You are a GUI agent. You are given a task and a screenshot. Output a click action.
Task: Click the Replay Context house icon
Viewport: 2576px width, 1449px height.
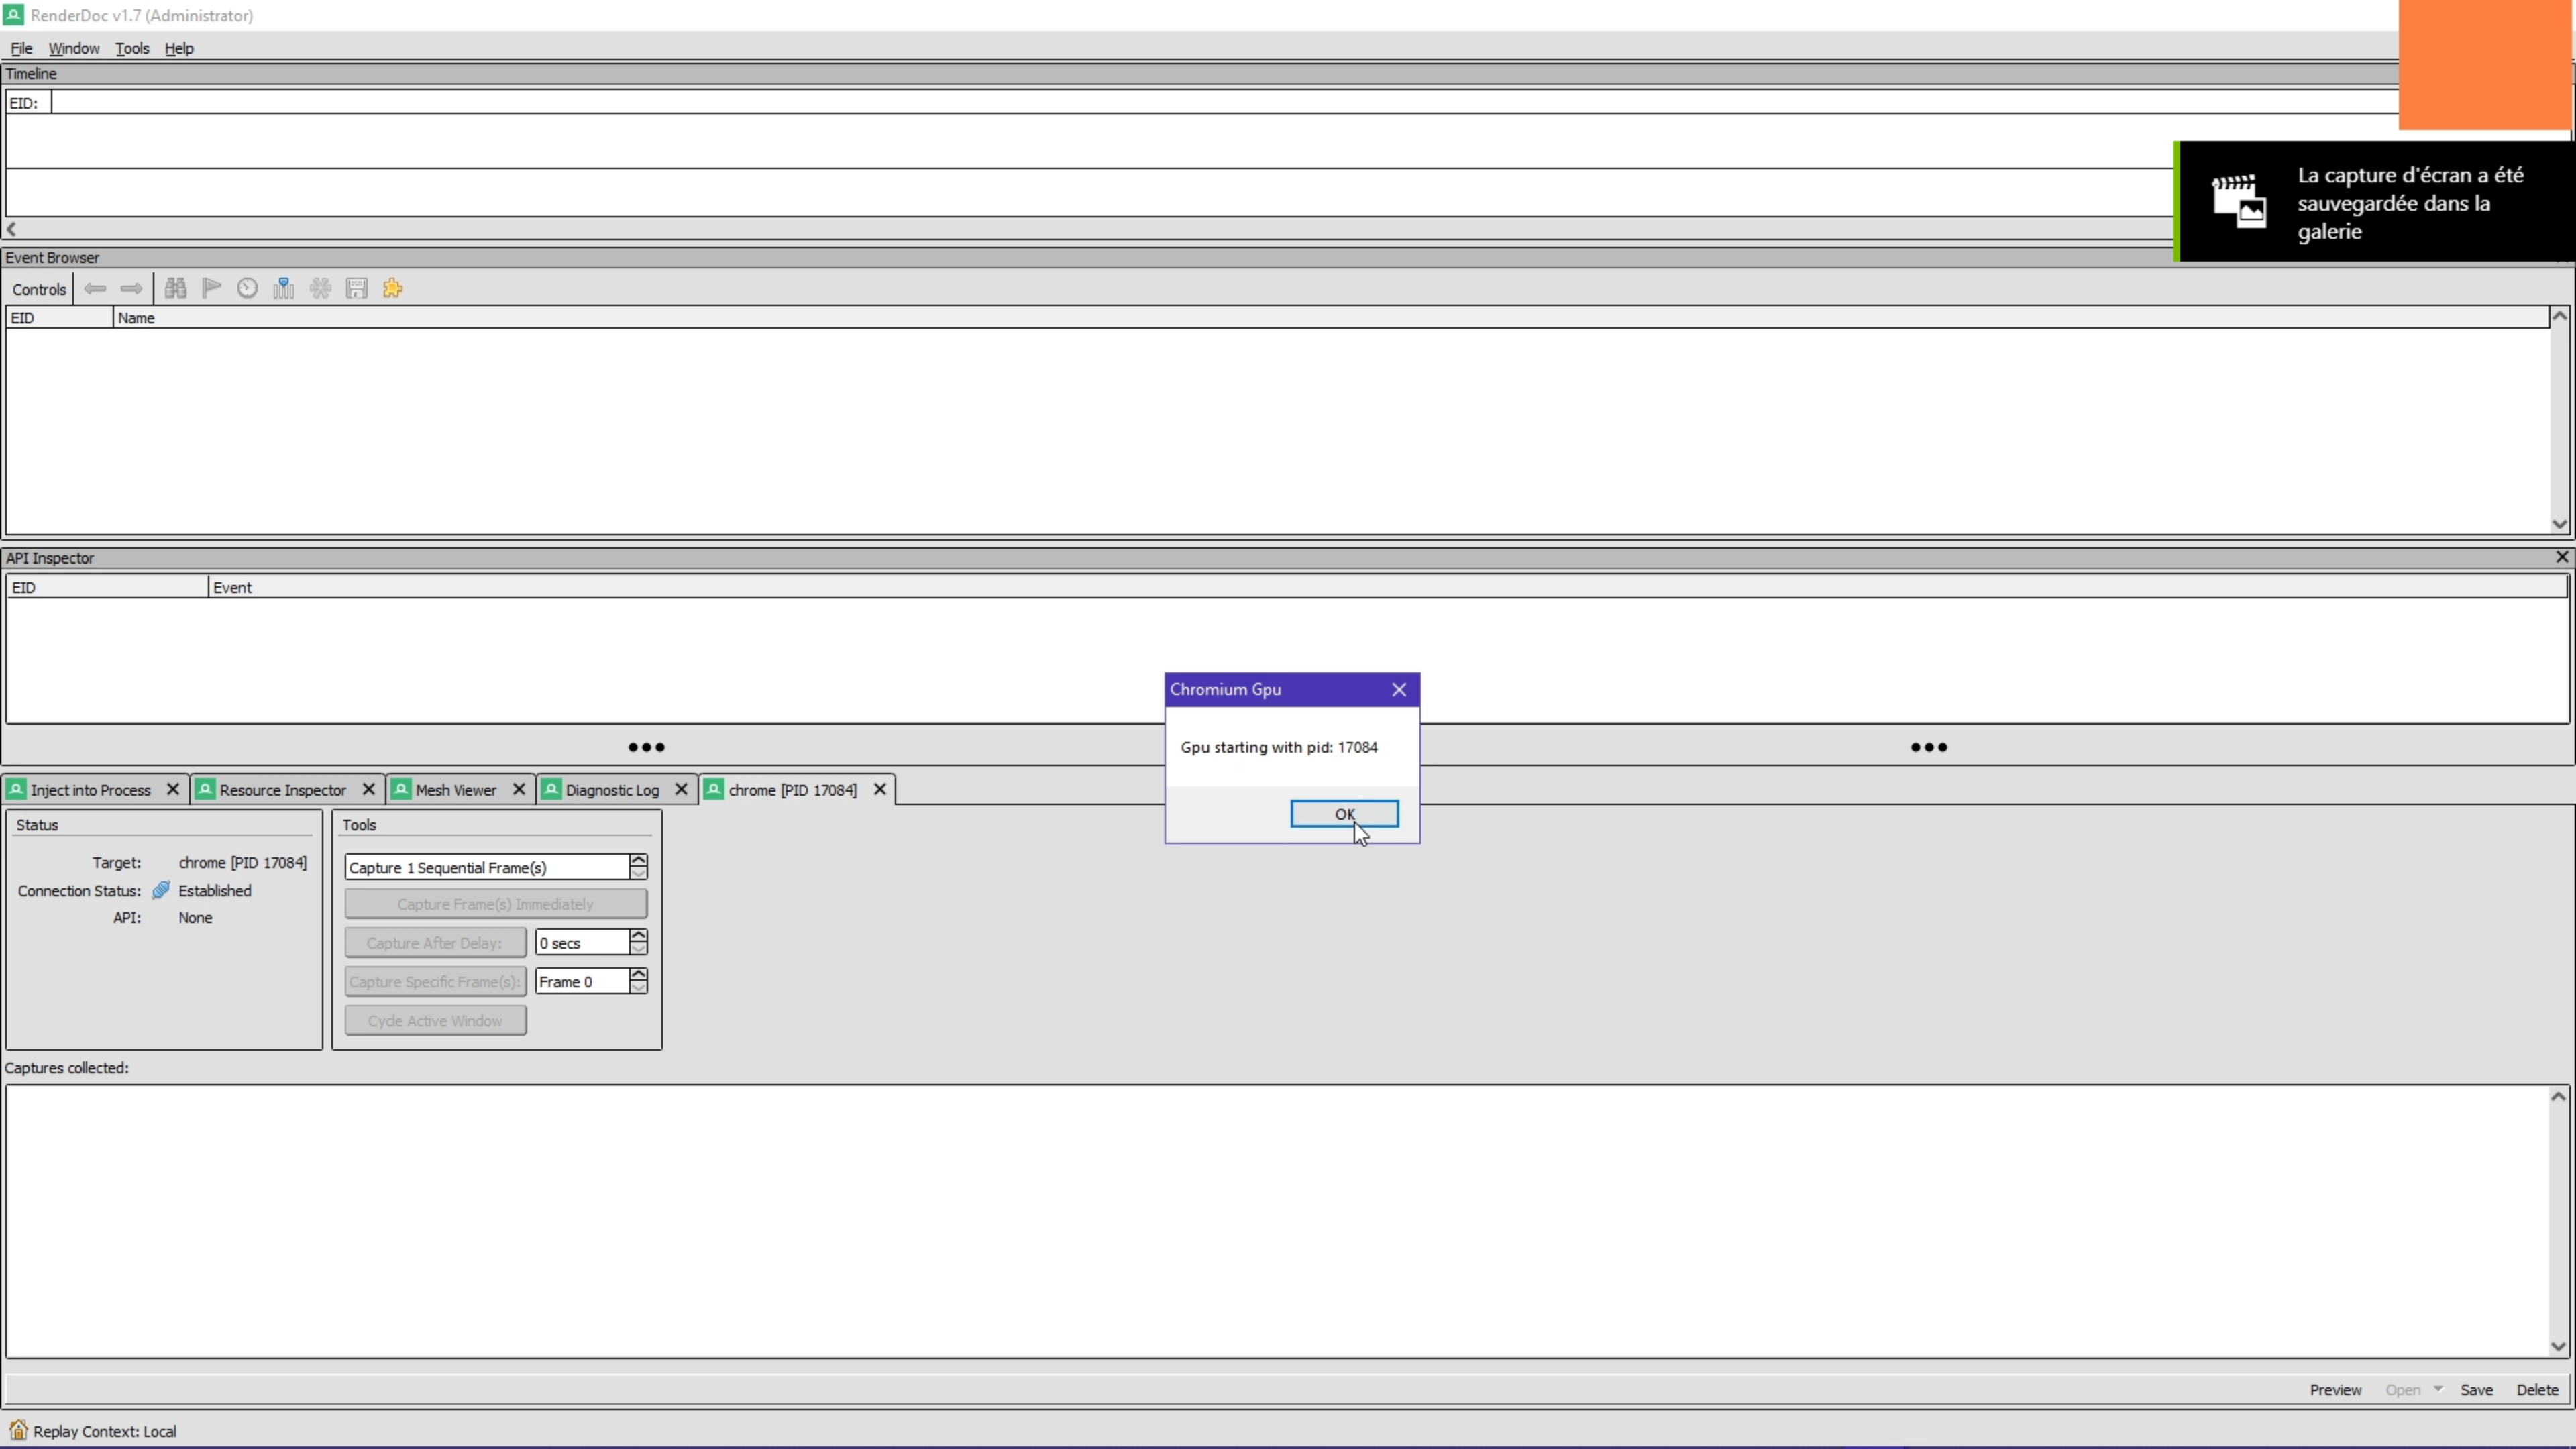coord(18,1430)
